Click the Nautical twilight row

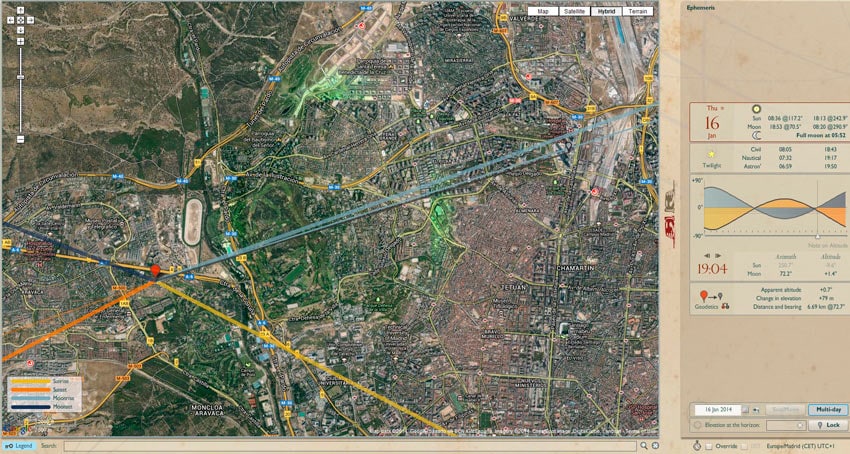click(x=791, y=157)
